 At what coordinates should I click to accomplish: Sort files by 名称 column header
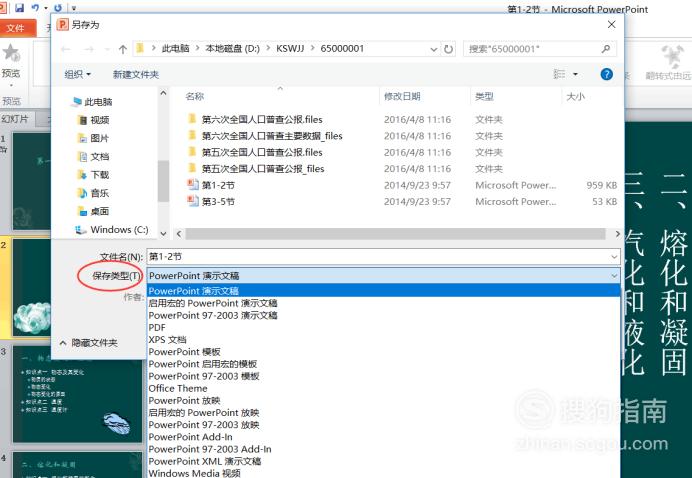[x=195, y=96]
